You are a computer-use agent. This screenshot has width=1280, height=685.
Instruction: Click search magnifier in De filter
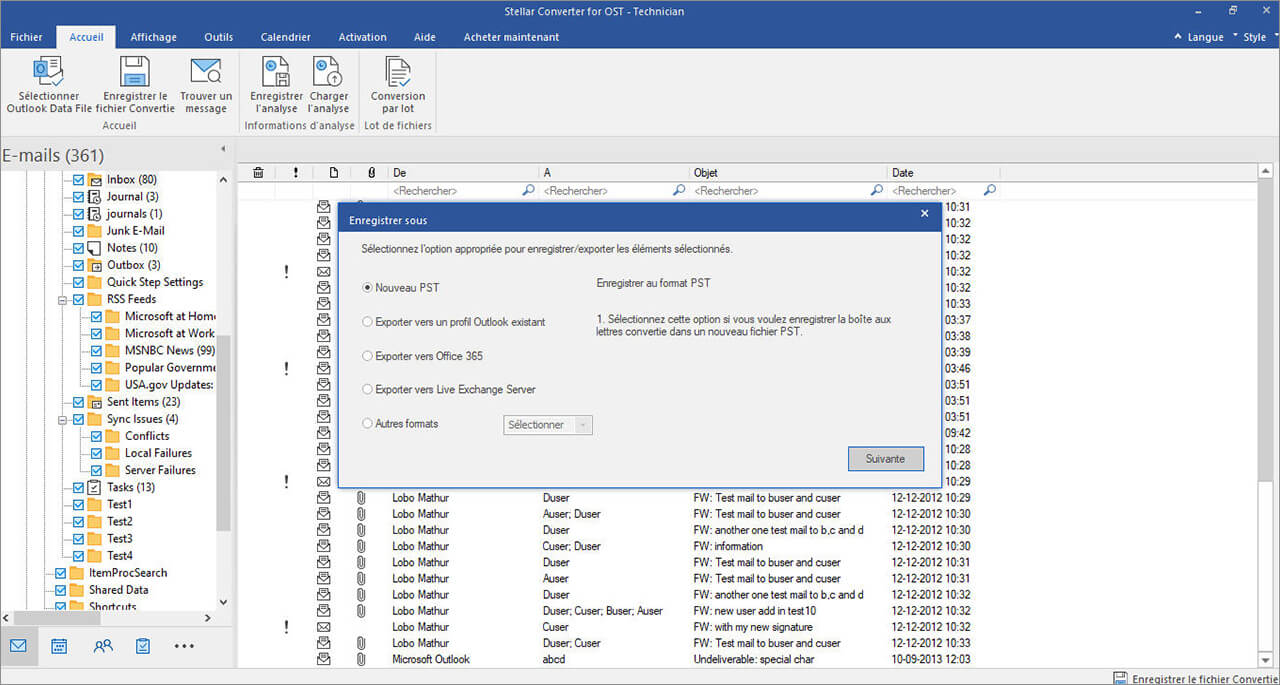click(528, 190)
